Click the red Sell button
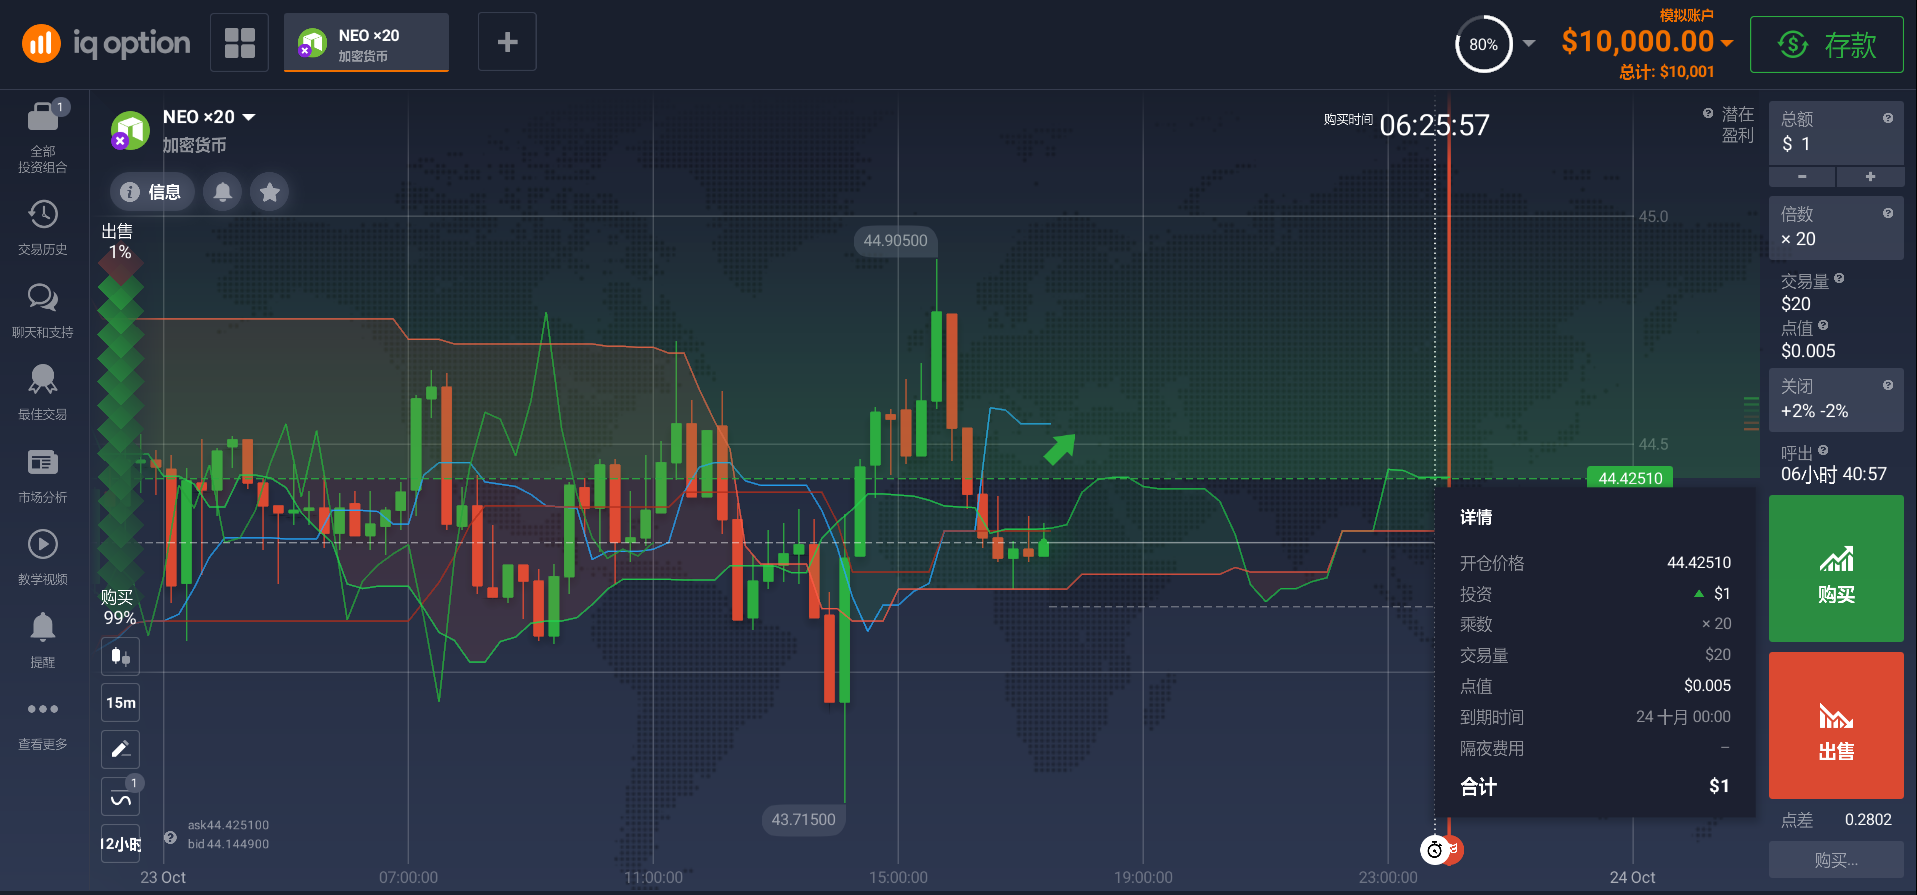This screenshot has width=1917, height=895. pos(1836,725)
